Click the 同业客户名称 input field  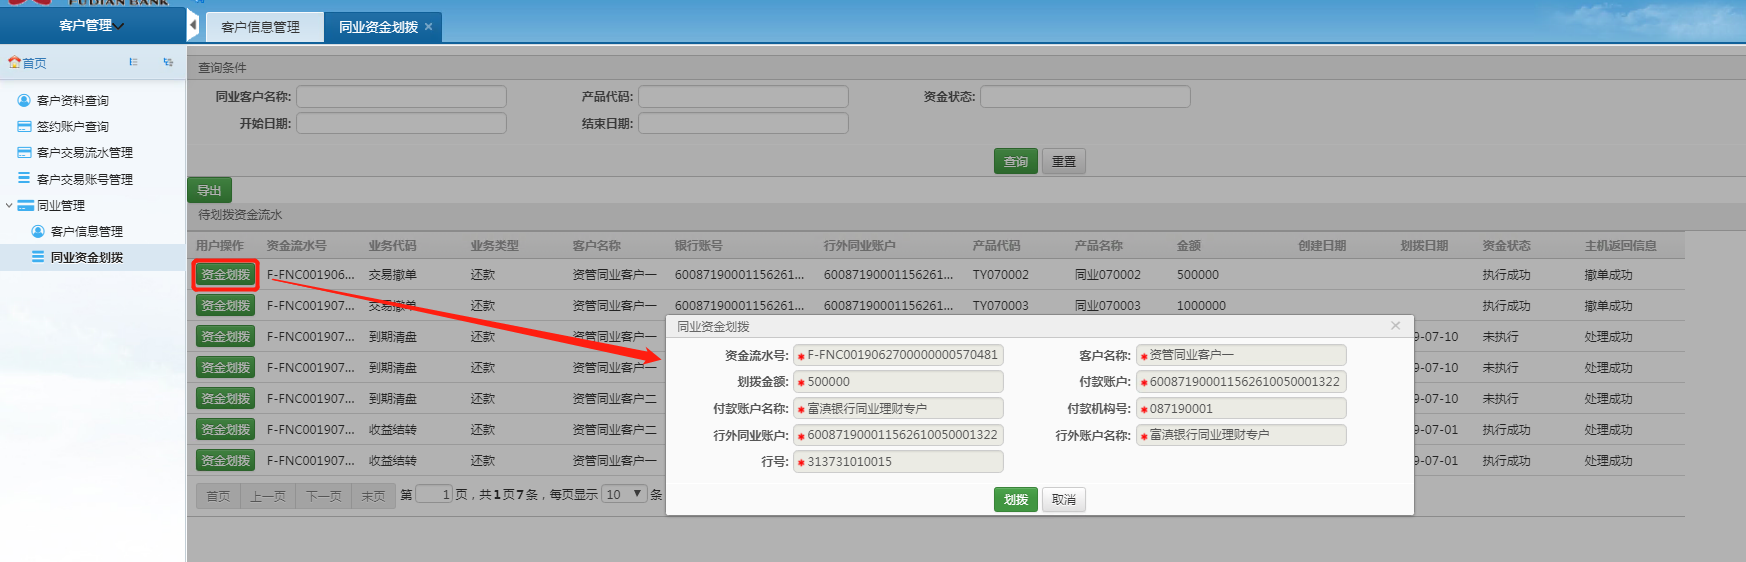(401, 96)
